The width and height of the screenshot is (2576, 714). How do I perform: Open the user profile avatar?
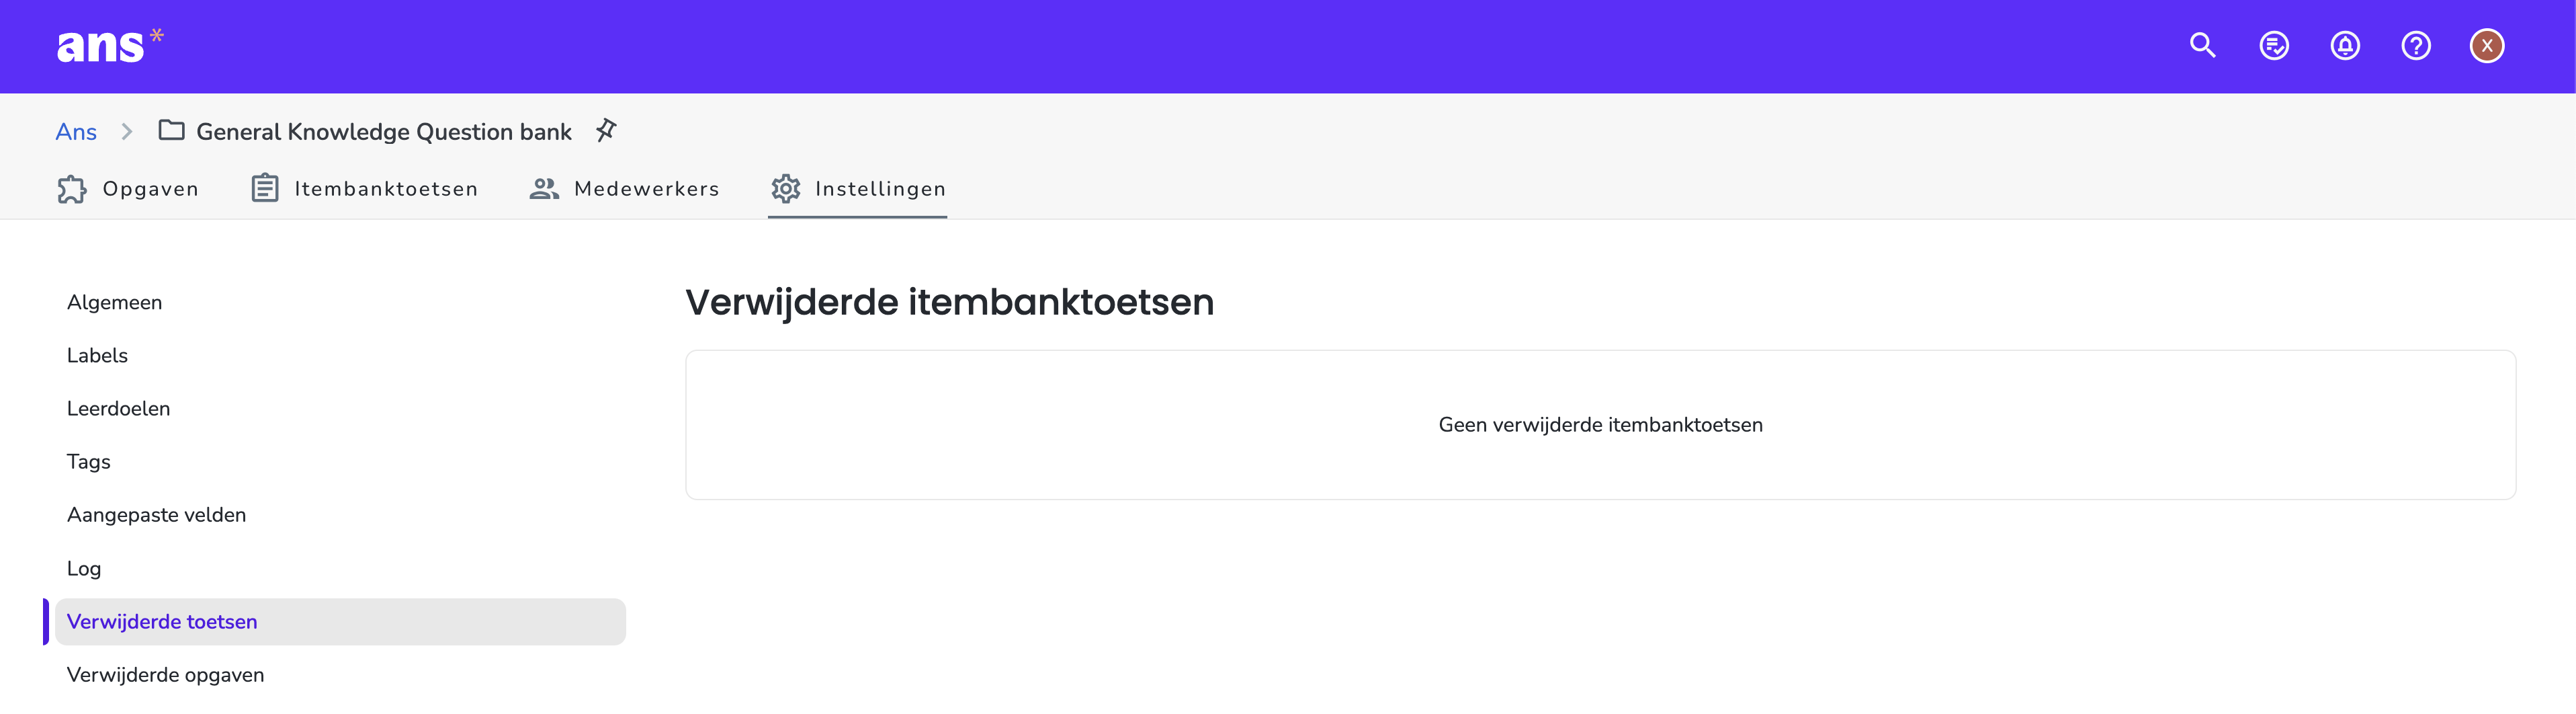2486,46
